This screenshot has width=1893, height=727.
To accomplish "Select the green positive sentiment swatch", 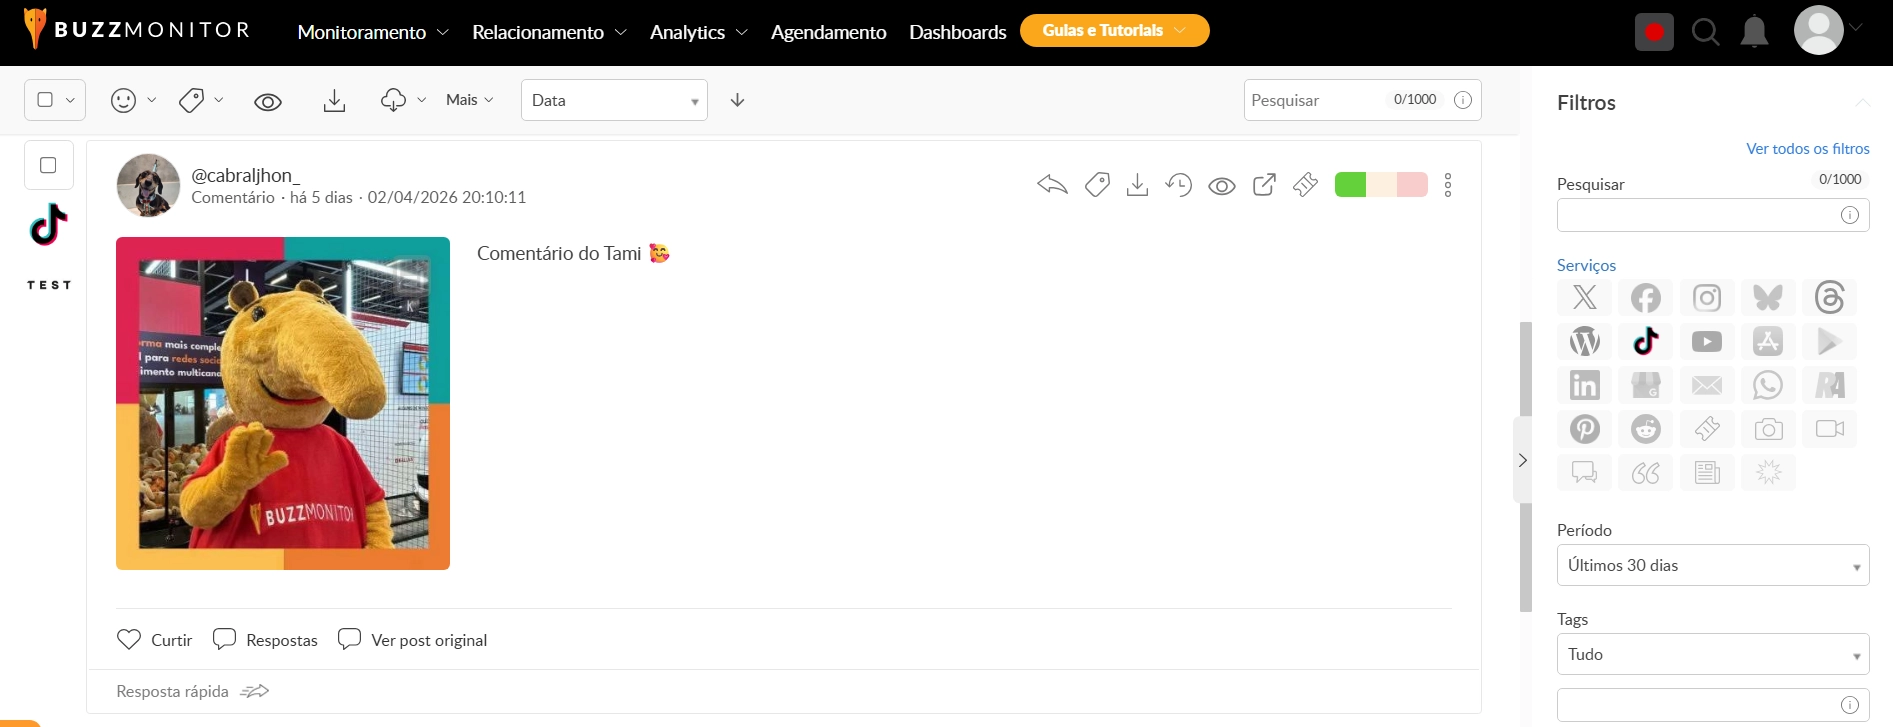I will point(1350,185).
